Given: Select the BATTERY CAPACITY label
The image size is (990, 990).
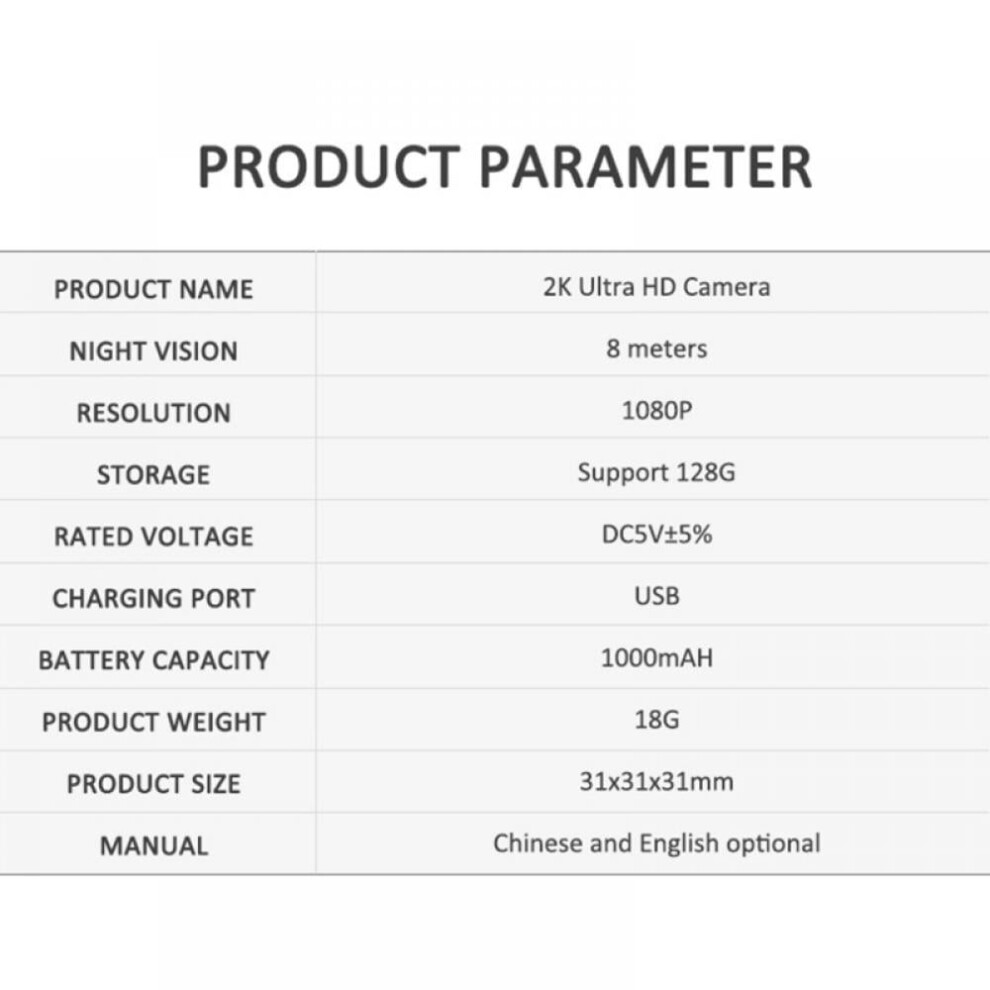Looking at the screenshot, I should [x=153, y=660].
